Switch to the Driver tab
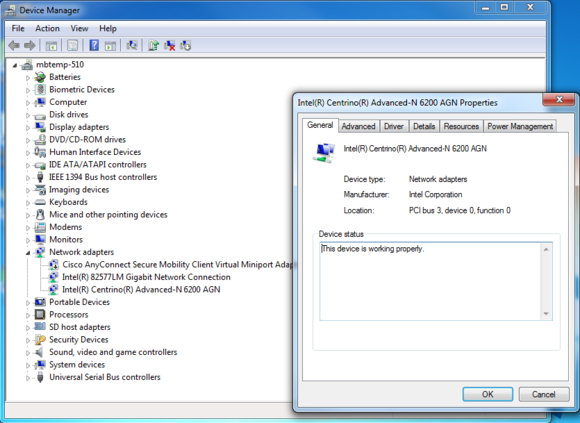This screenshot has height=423, width=580. [x=394, y=126]
